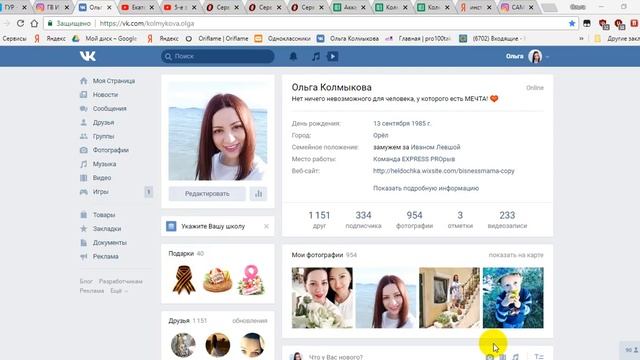
Task: Click the browser home icon
Action: click(34, 23)
